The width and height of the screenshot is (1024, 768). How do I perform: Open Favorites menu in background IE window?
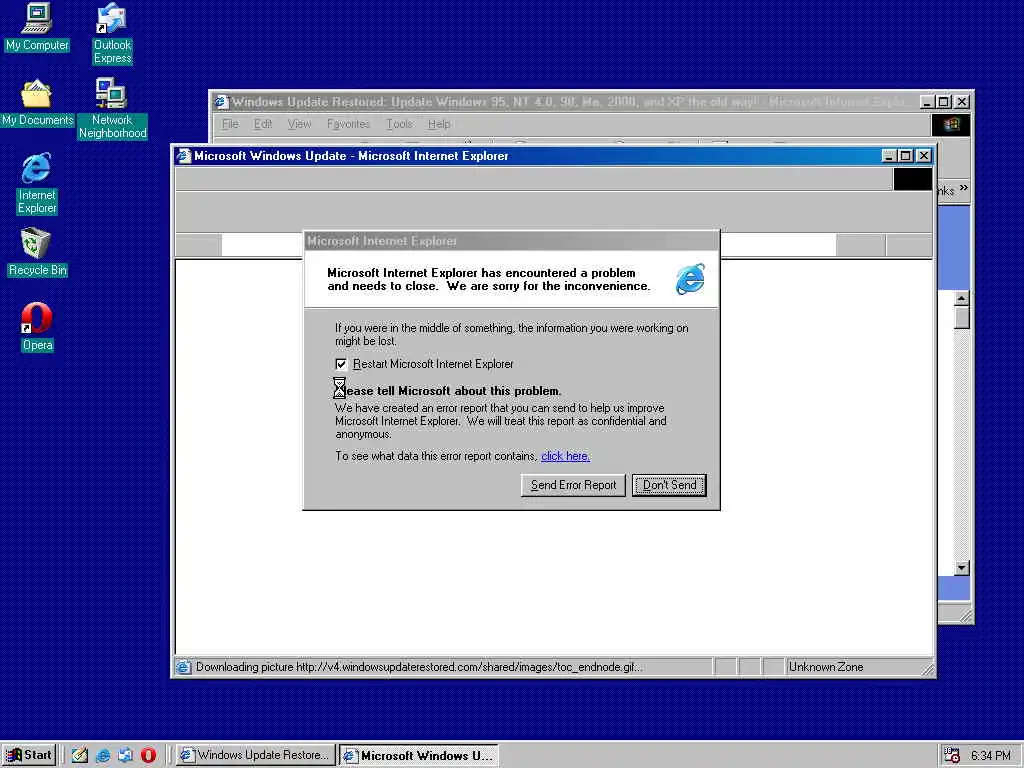[x=348, y=124]
